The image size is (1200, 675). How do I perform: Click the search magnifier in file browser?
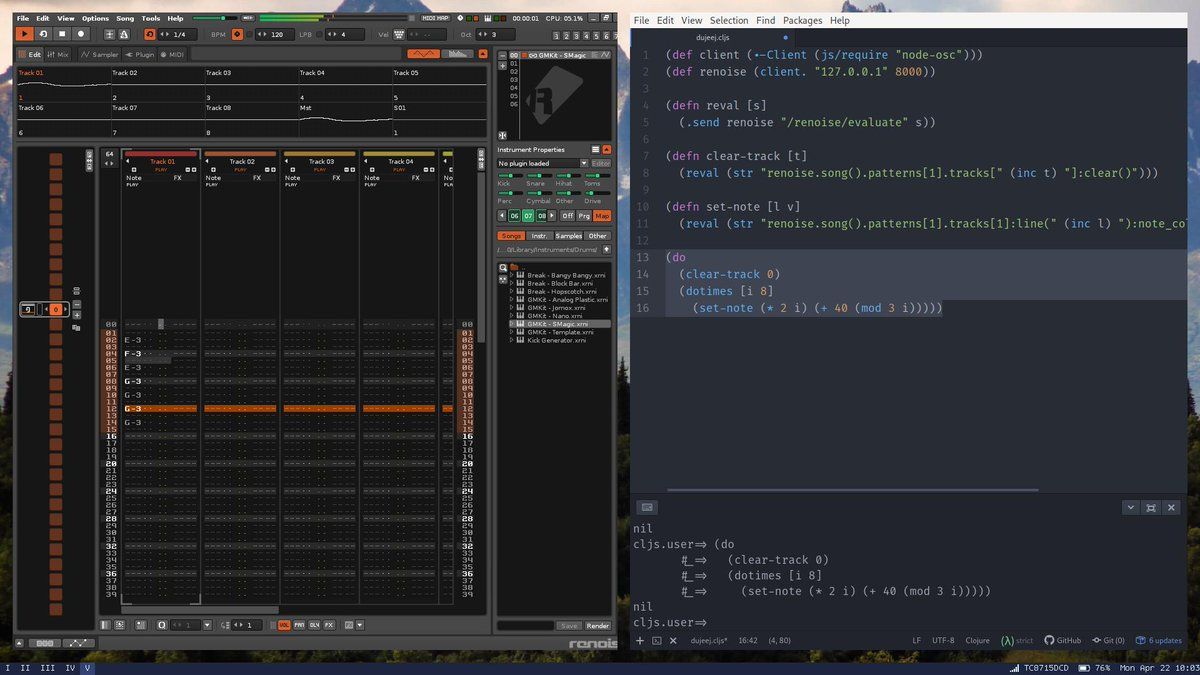502,266
